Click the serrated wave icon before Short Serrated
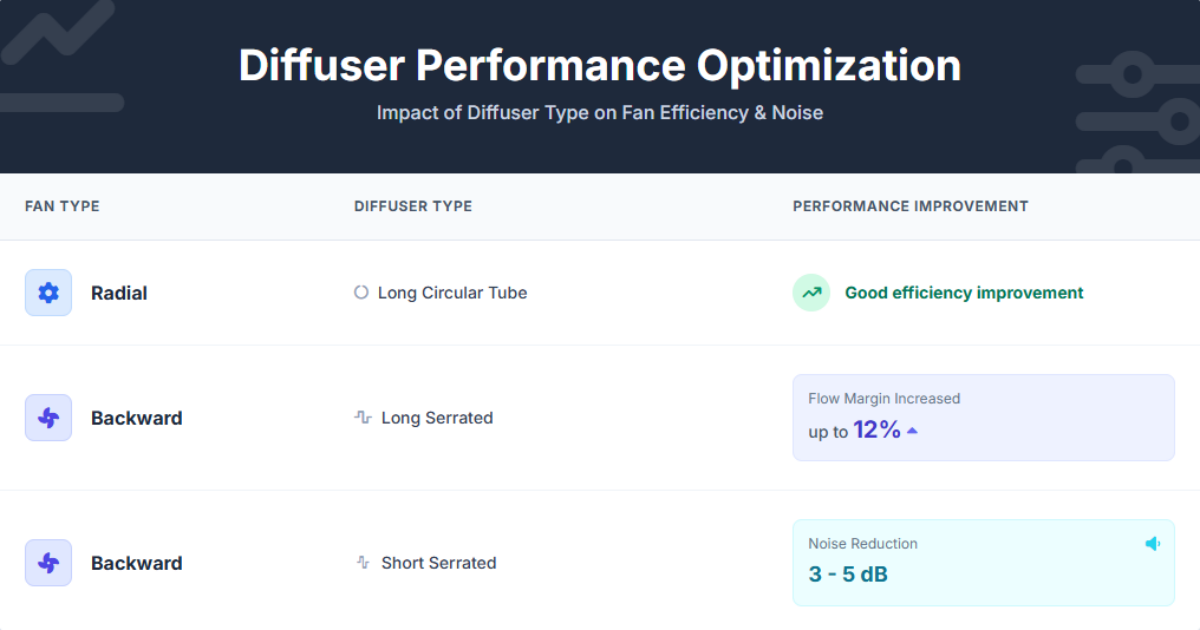 coord(361,562)
